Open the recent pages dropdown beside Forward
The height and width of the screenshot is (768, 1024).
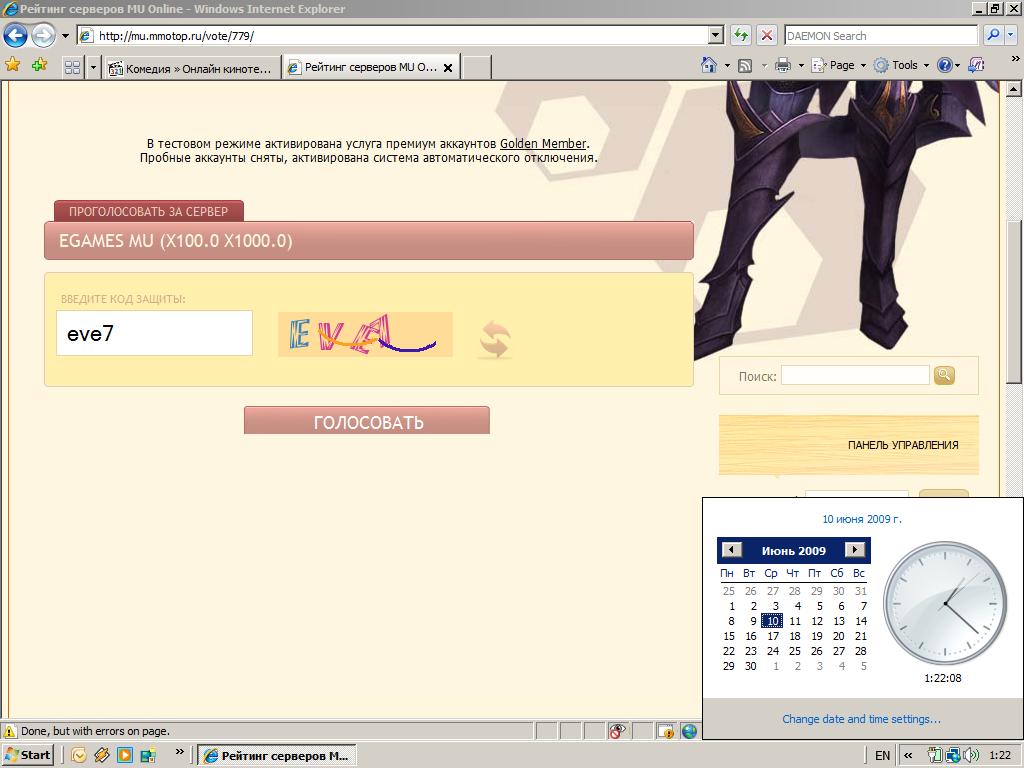point(65,36)
